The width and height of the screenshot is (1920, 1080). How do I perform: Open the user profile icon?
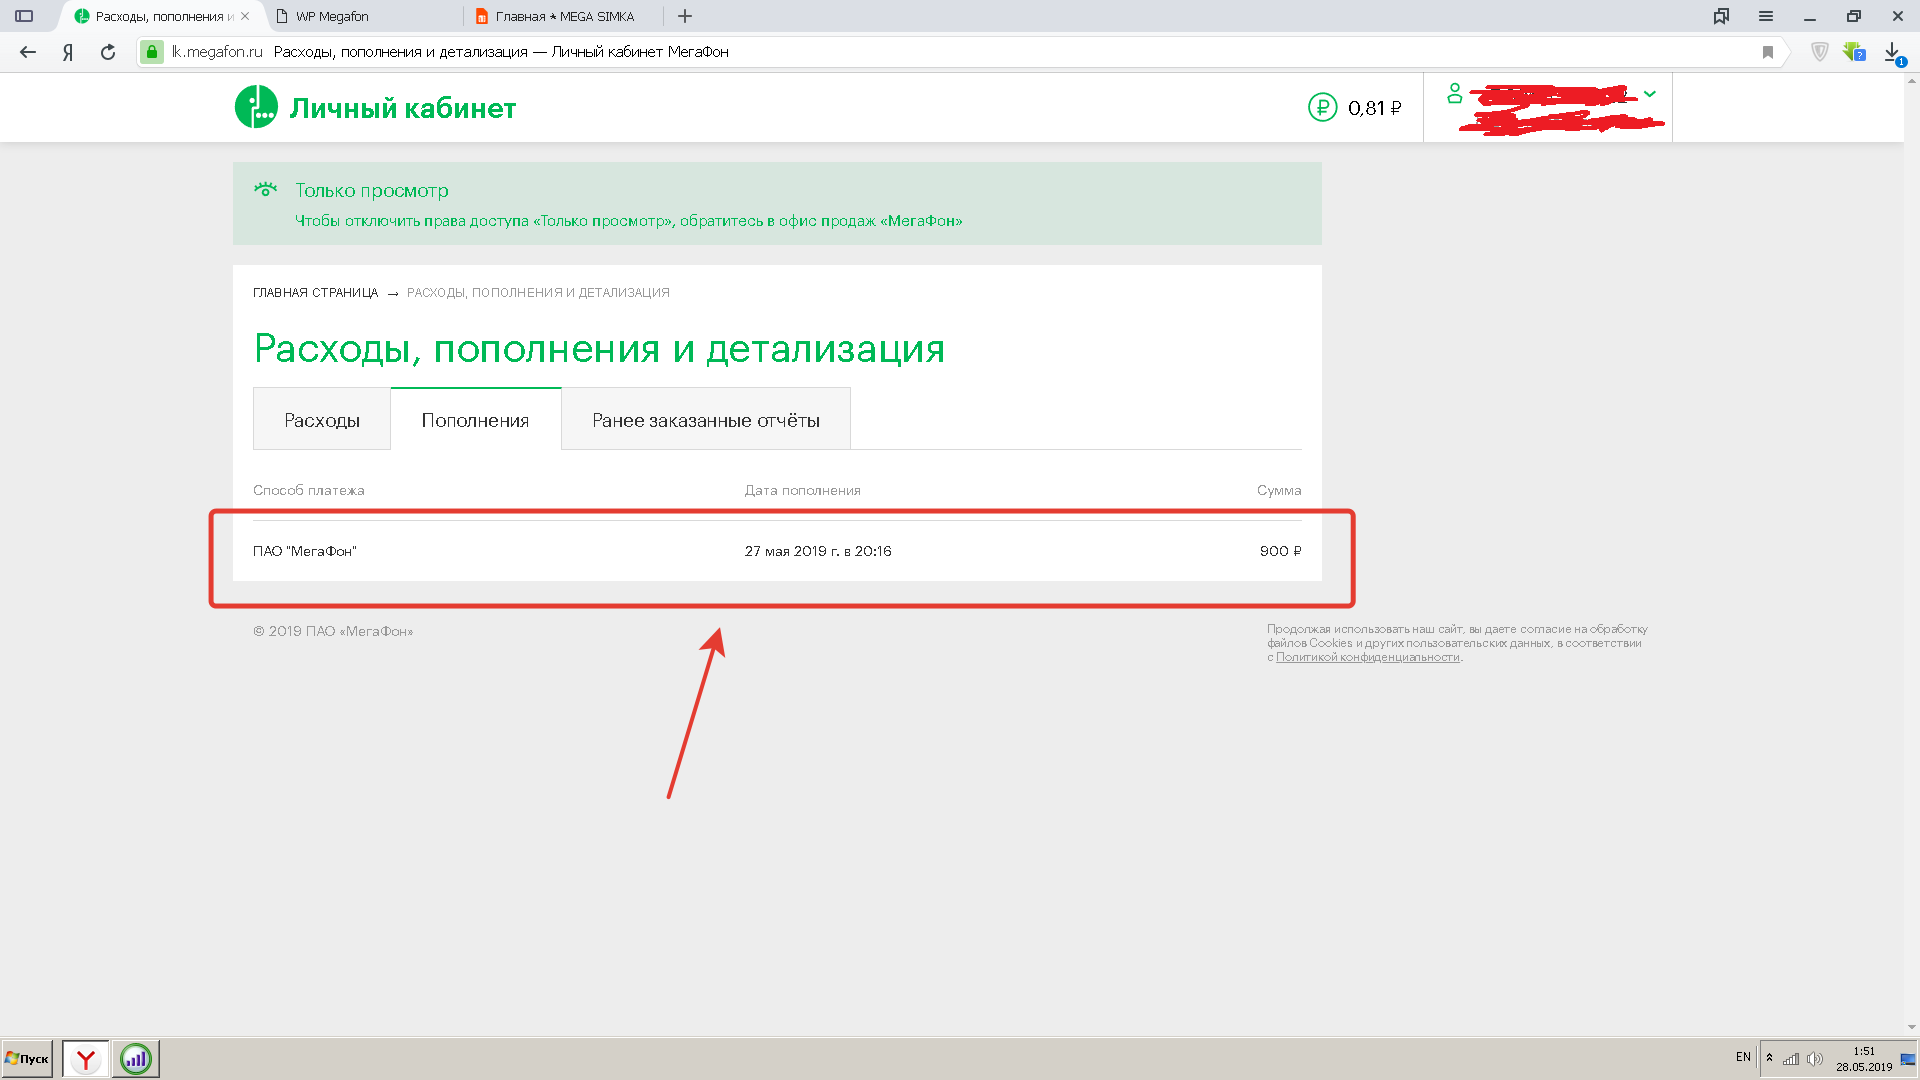[1455, 93]
